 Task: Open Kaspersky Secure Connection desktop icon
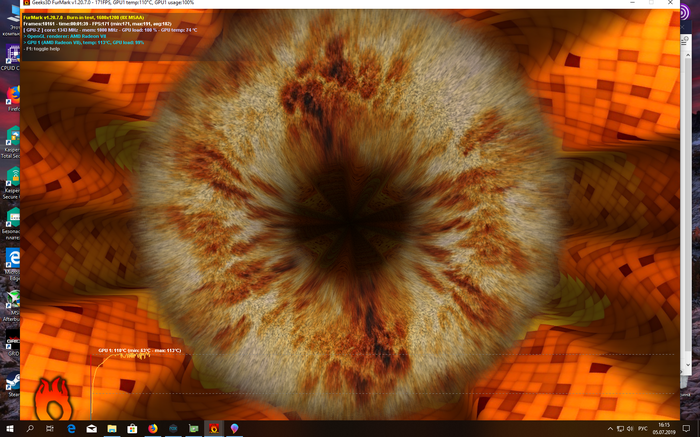[x=12, y=183]
